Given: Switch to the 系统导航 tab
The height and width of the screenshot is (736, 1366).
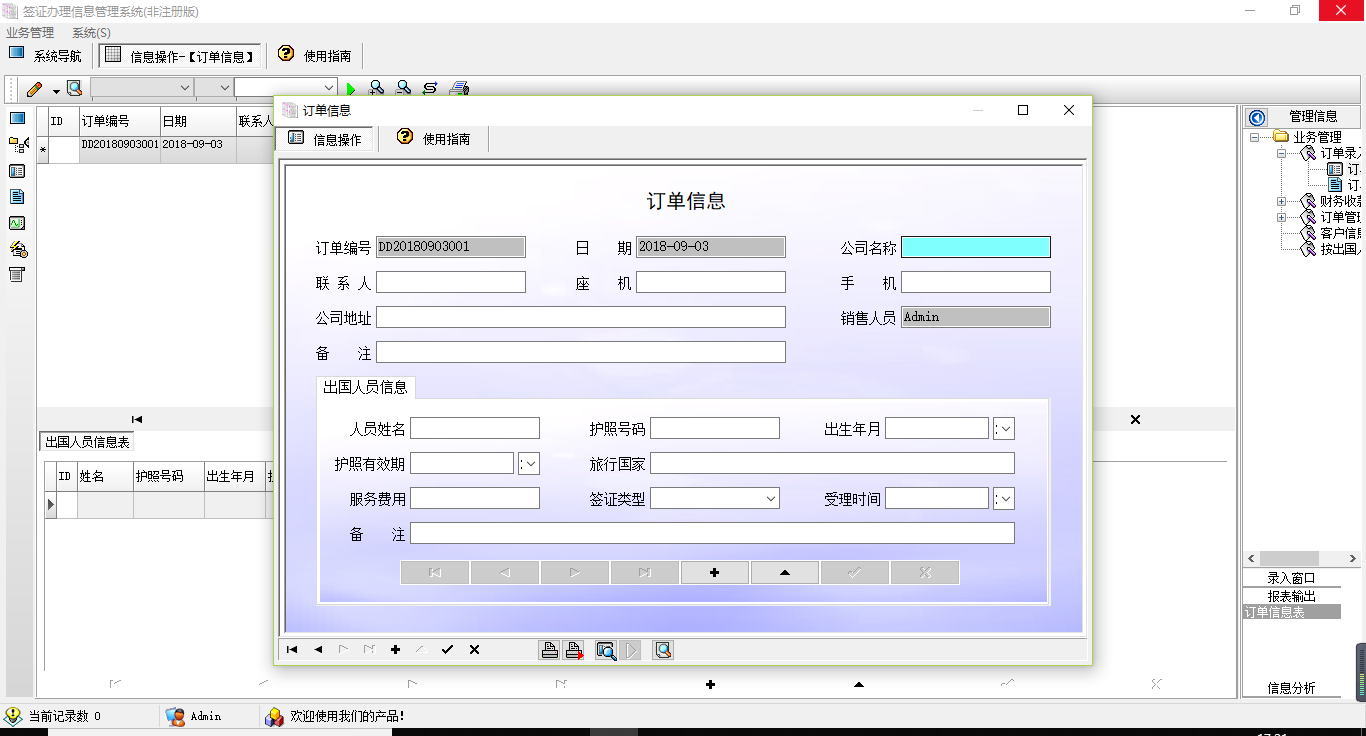Looking at the screenshot, I should coord(46,56).
